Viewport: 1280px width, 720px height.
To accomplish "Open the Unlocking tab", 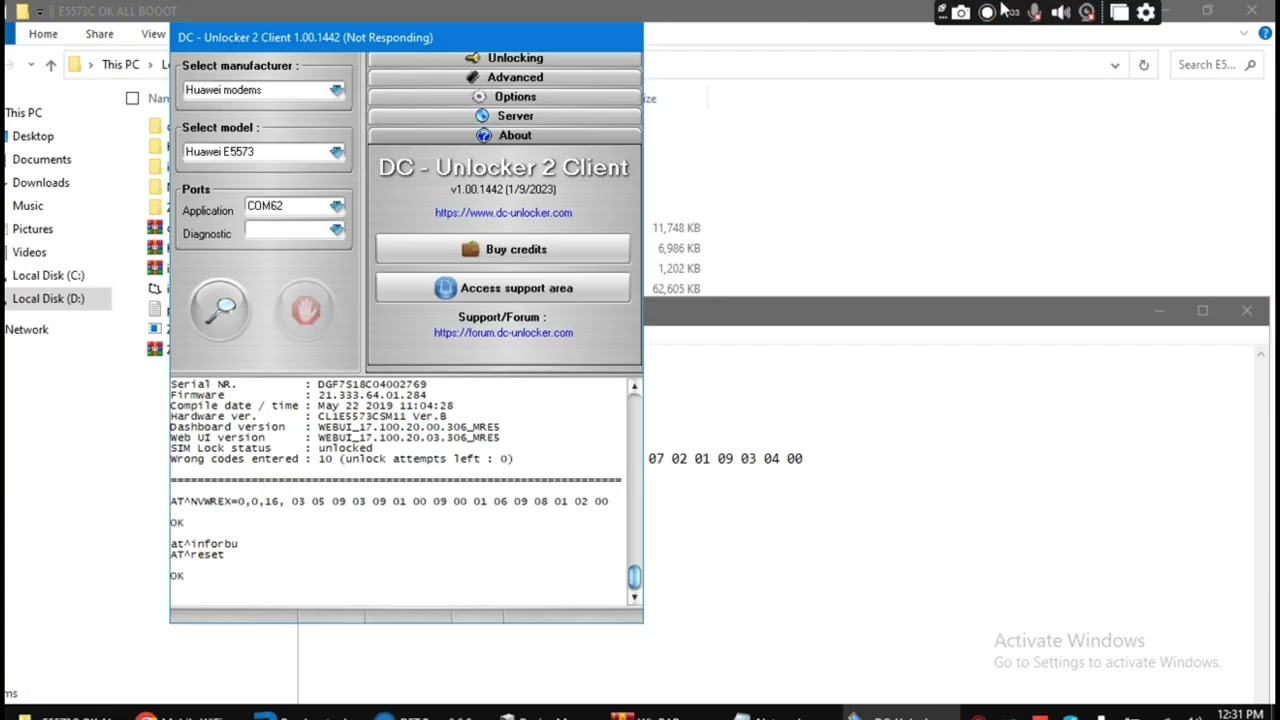I will (x=504, y=58).
